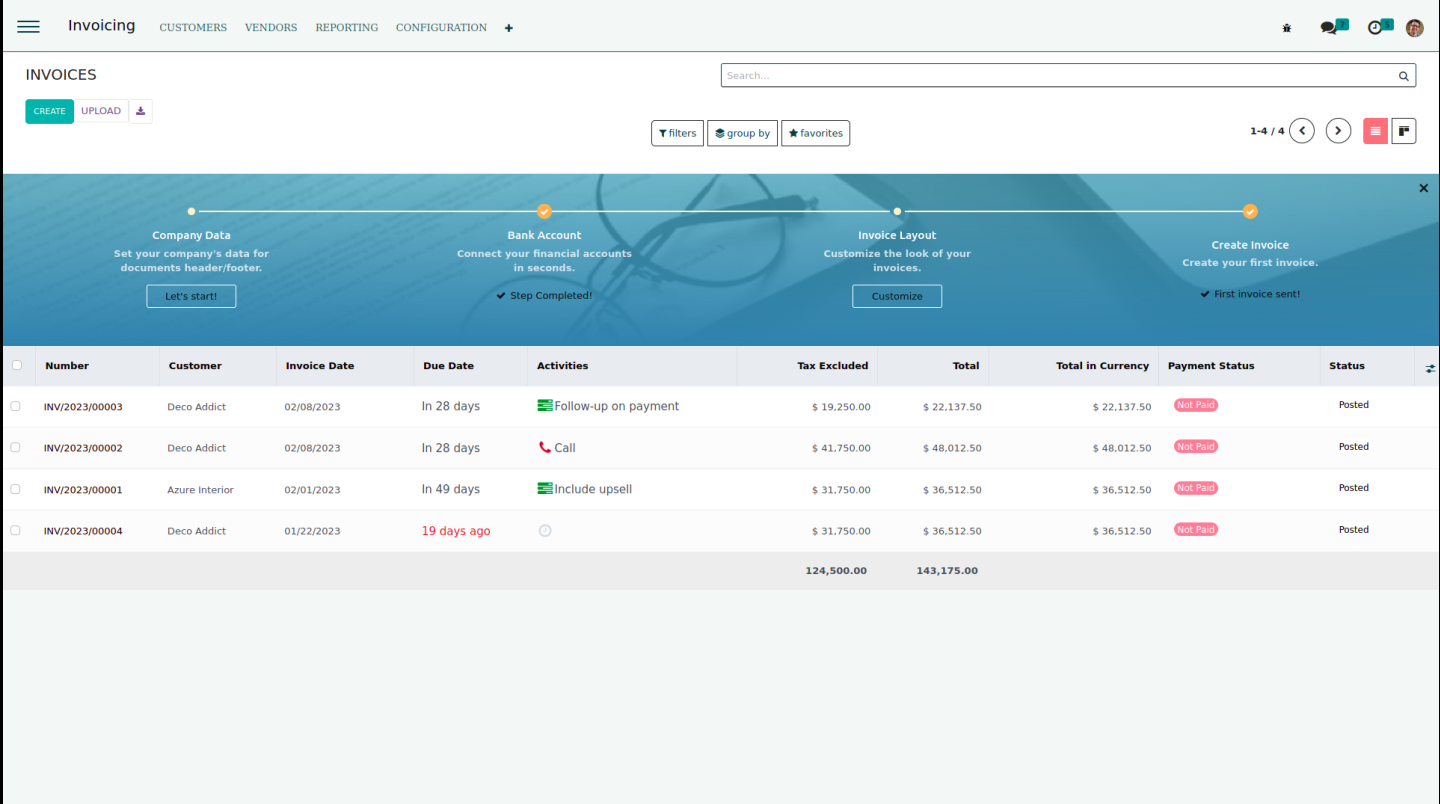The height and width of the screenshot is (804, 1440).
Task: Toggle the select-all invoices checkbox
Action: 17,365
